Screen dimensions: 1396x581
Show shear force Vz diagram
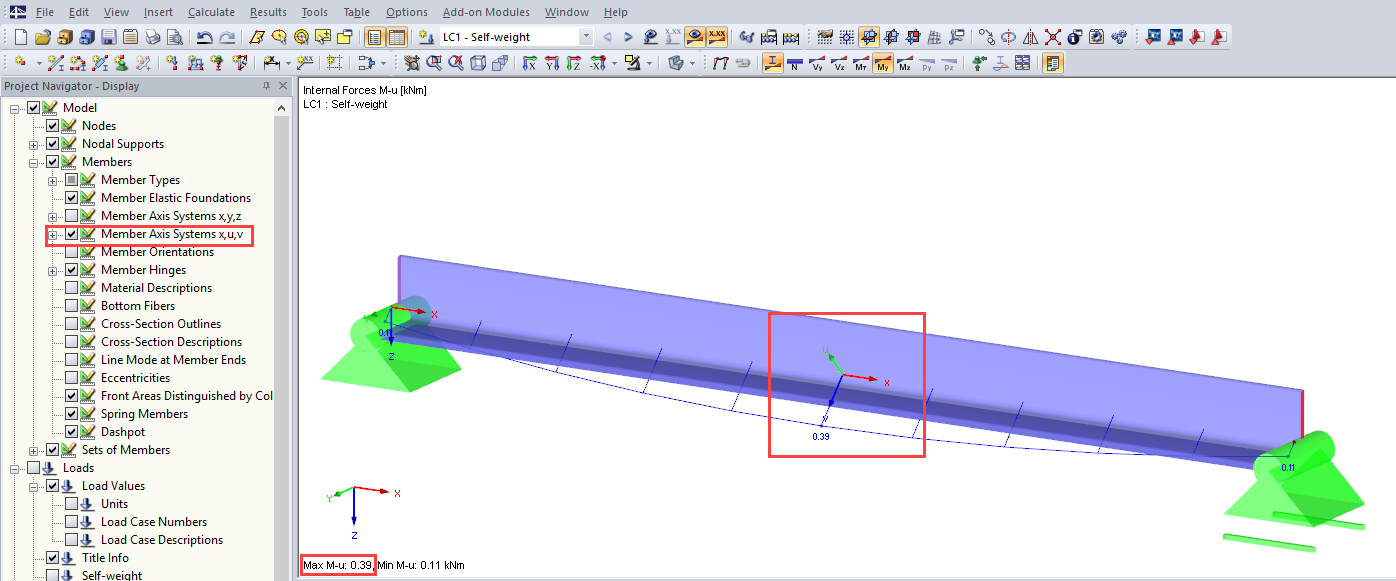point(839,62)
